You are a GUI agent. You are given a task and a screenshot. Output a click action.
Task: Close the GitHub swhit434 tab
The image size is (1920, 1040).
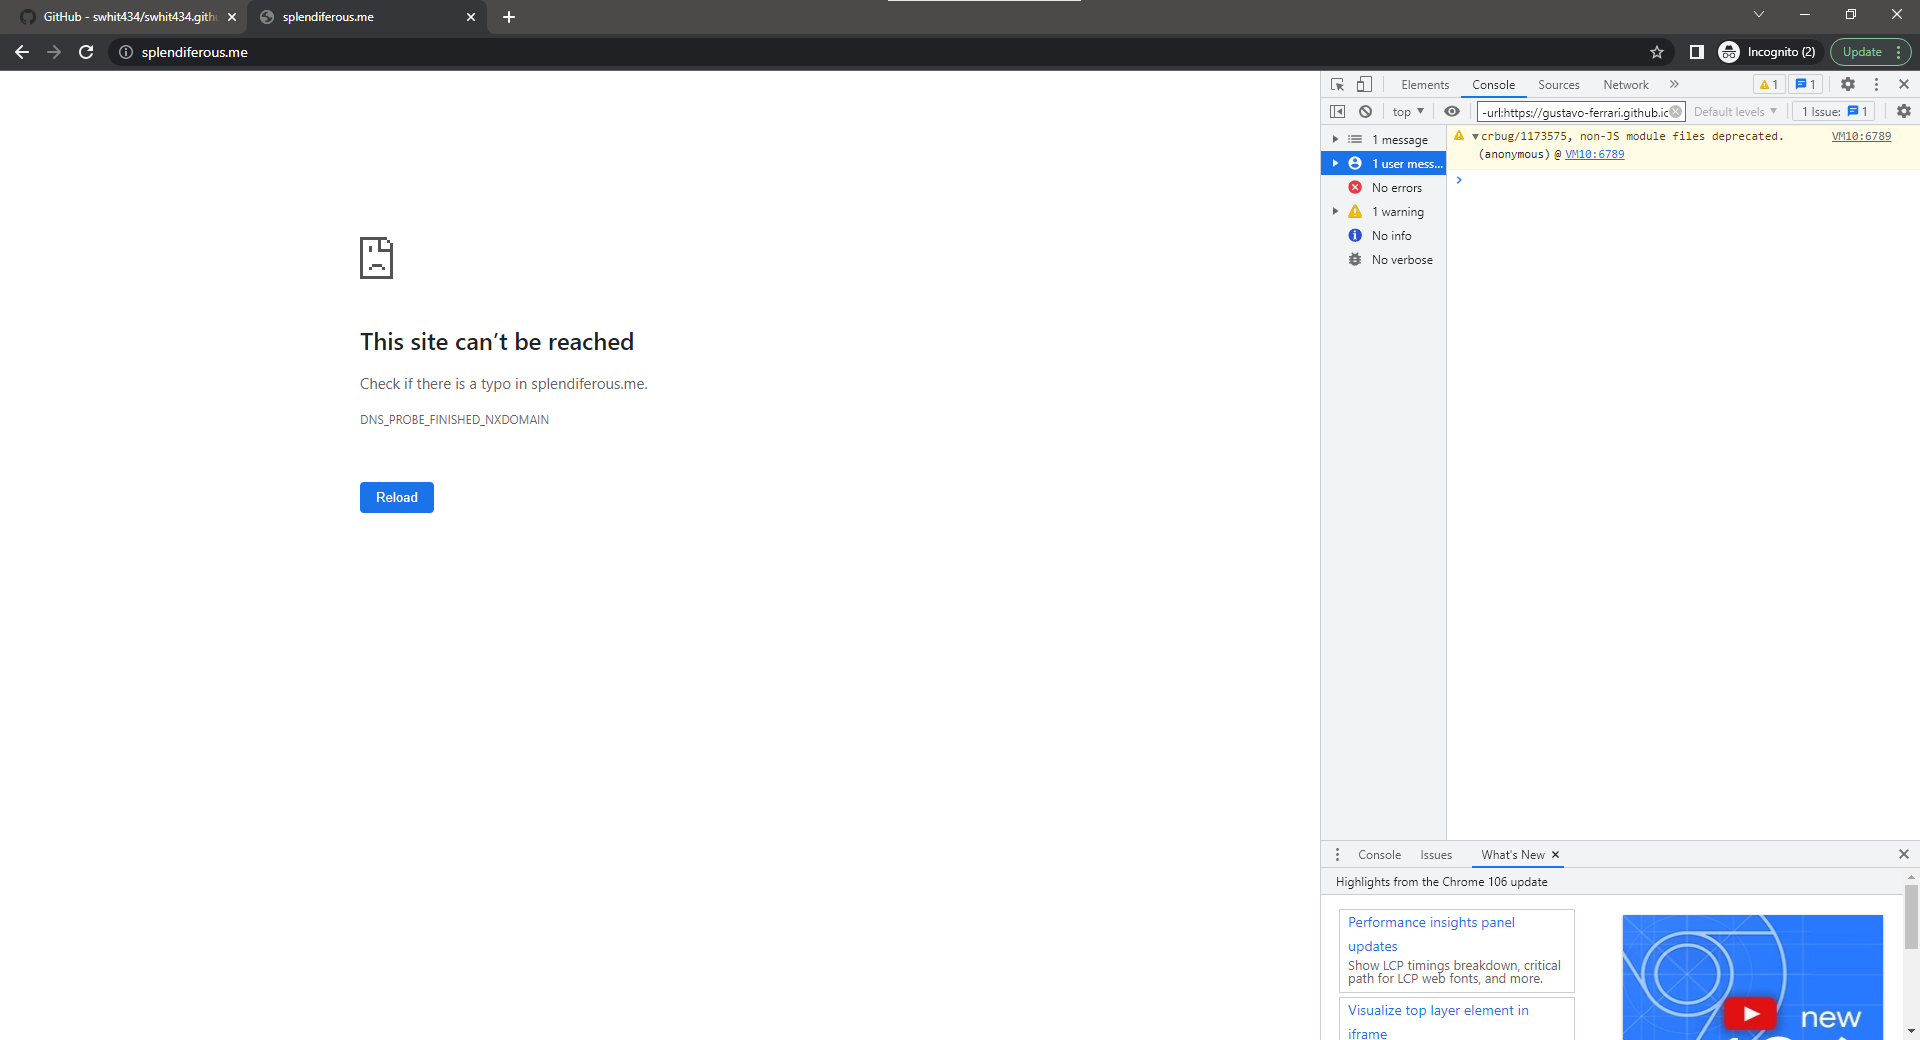[x=232, y=17]
